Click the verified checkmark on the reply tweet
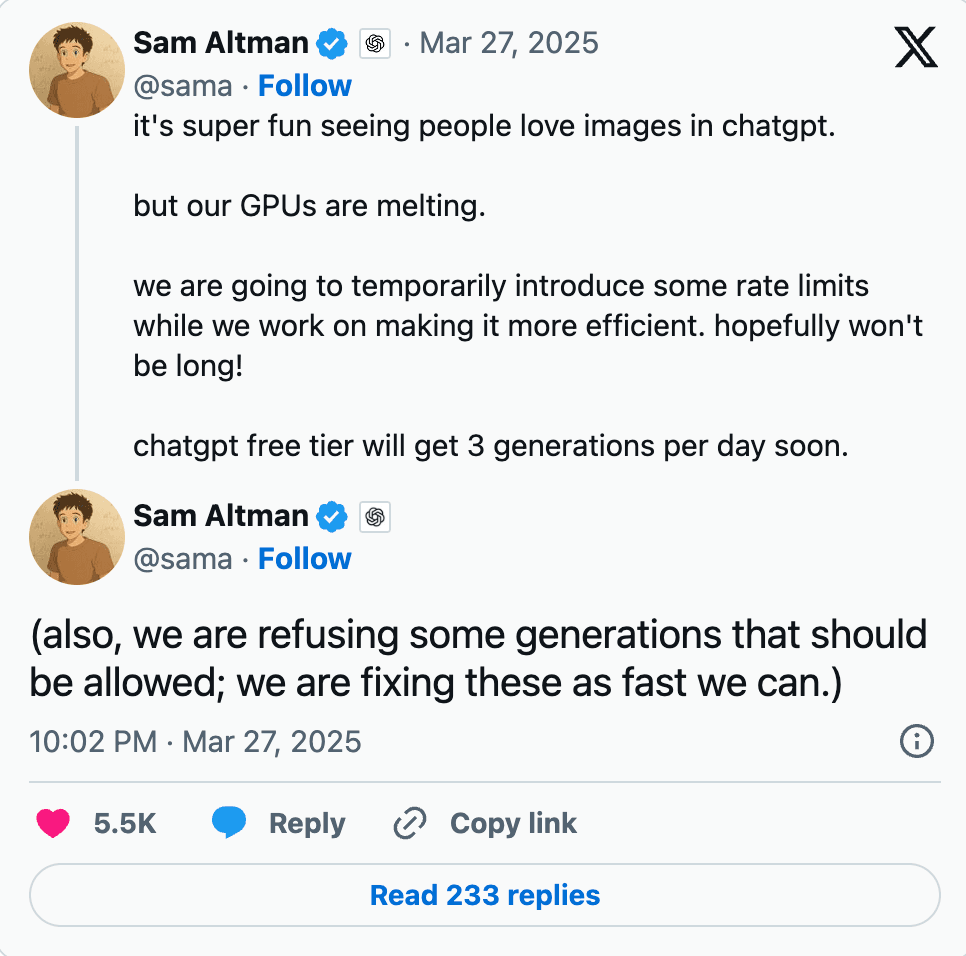This screenshot has height=956, width=966. tap(332, 516)
